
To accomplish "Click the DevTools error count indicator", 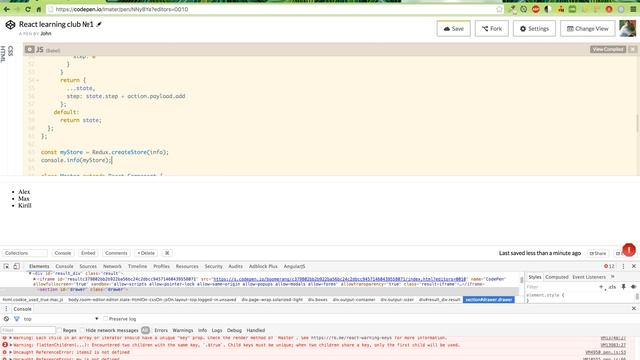I will click(x=609, y=266).
